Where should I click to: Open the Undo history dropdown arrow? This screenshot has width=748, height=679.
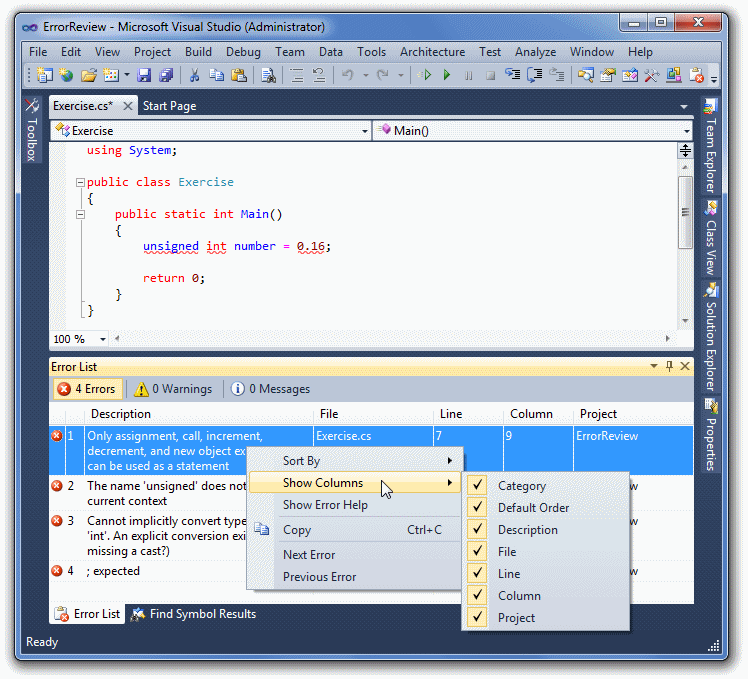pyautogui.click(x=366, y=75)
